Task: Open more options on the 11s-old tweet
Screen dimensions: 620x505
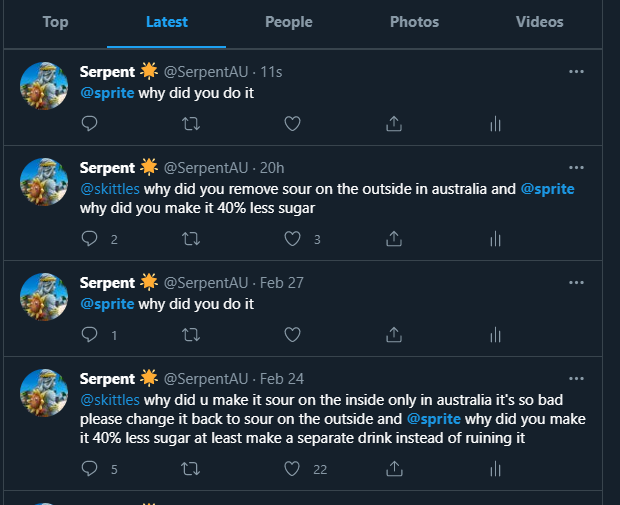Action: 576,72
